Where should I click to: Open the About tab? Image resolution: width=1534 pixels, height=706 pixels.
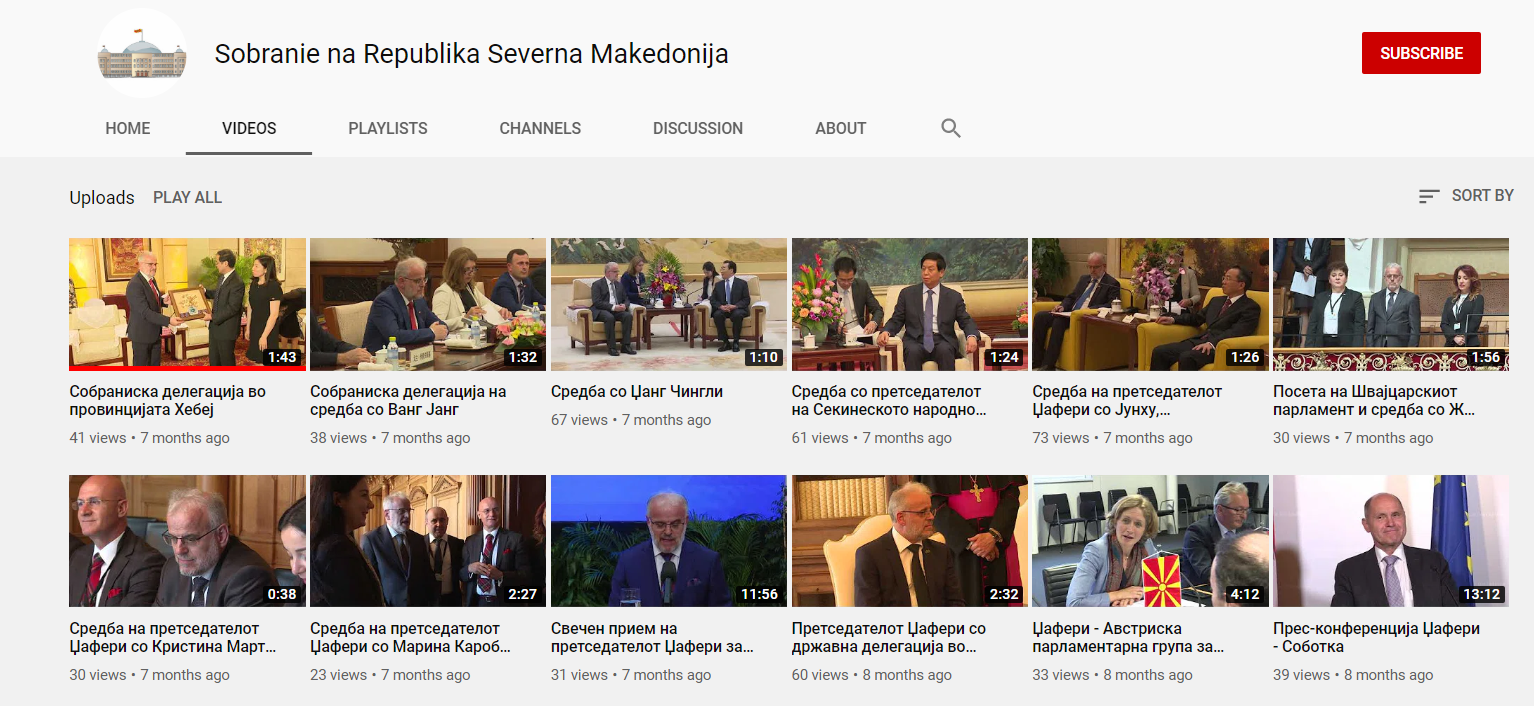click(840, 128)
